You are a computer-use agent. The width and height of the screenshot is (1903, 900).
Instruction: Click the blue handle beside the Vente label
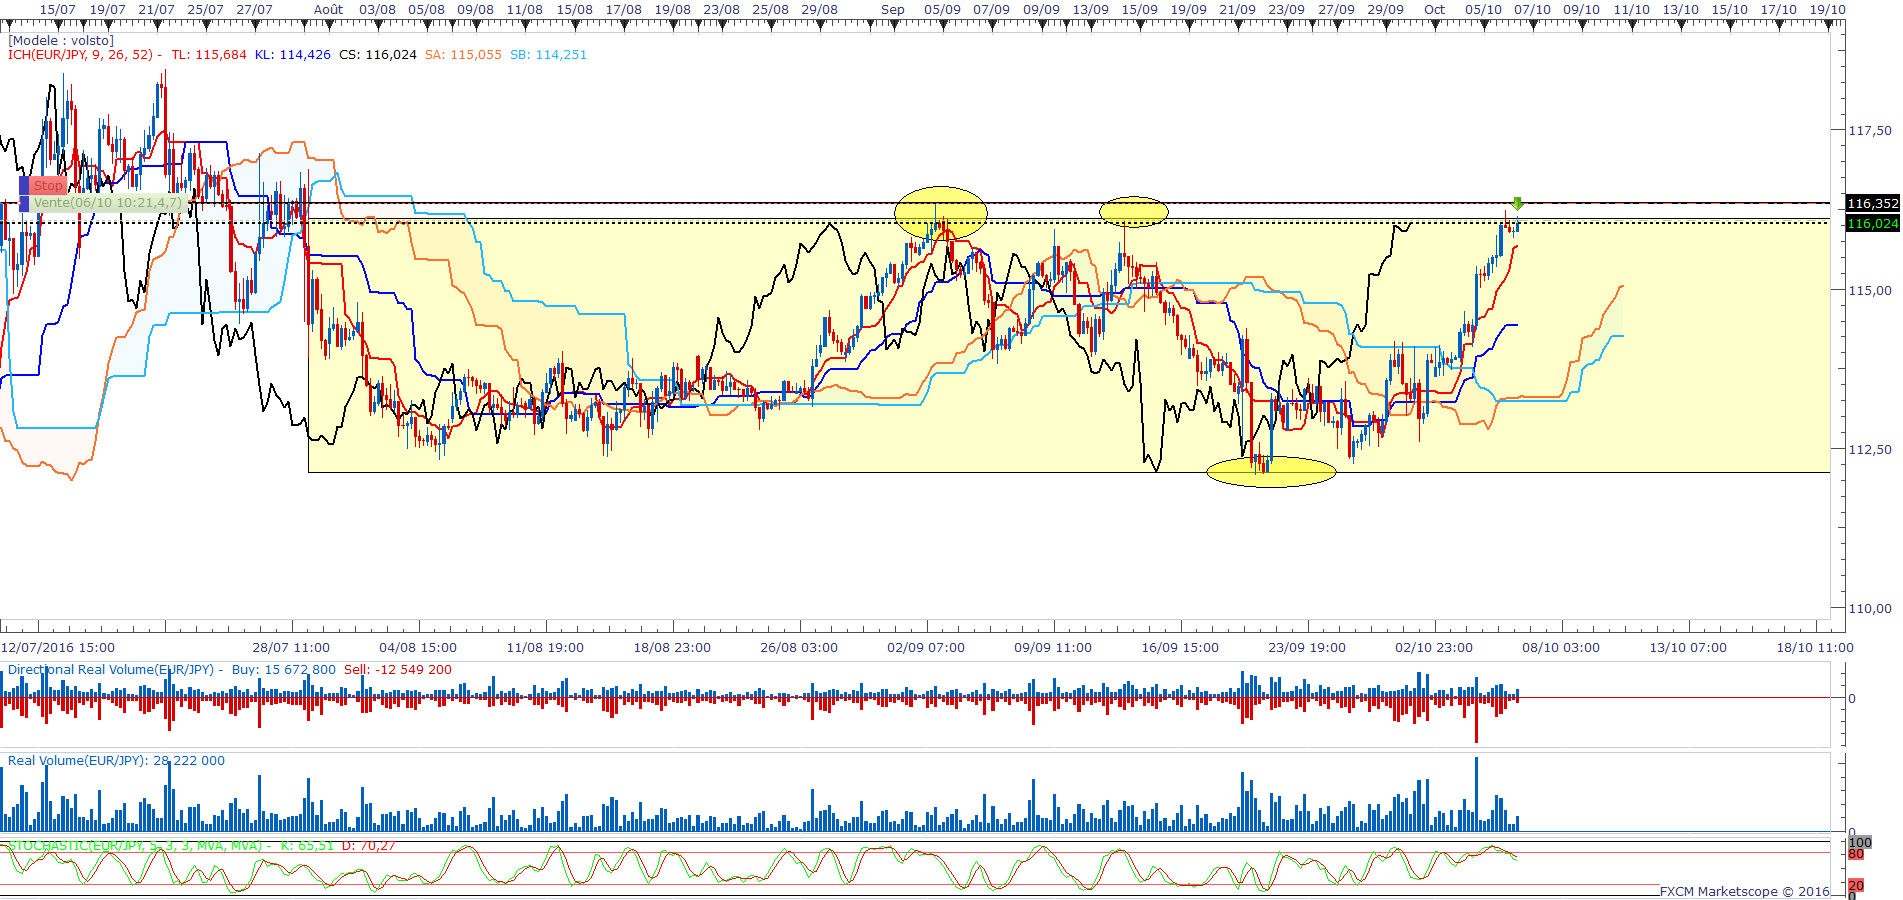click(x=24, y=203)
